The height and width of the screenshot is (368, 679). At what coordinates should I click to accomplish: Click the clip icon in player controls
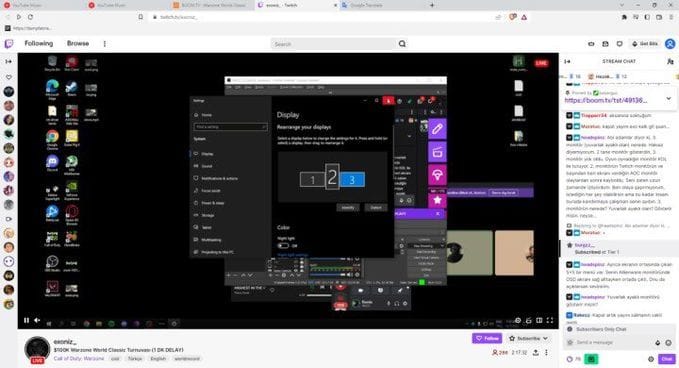[528, 320]
